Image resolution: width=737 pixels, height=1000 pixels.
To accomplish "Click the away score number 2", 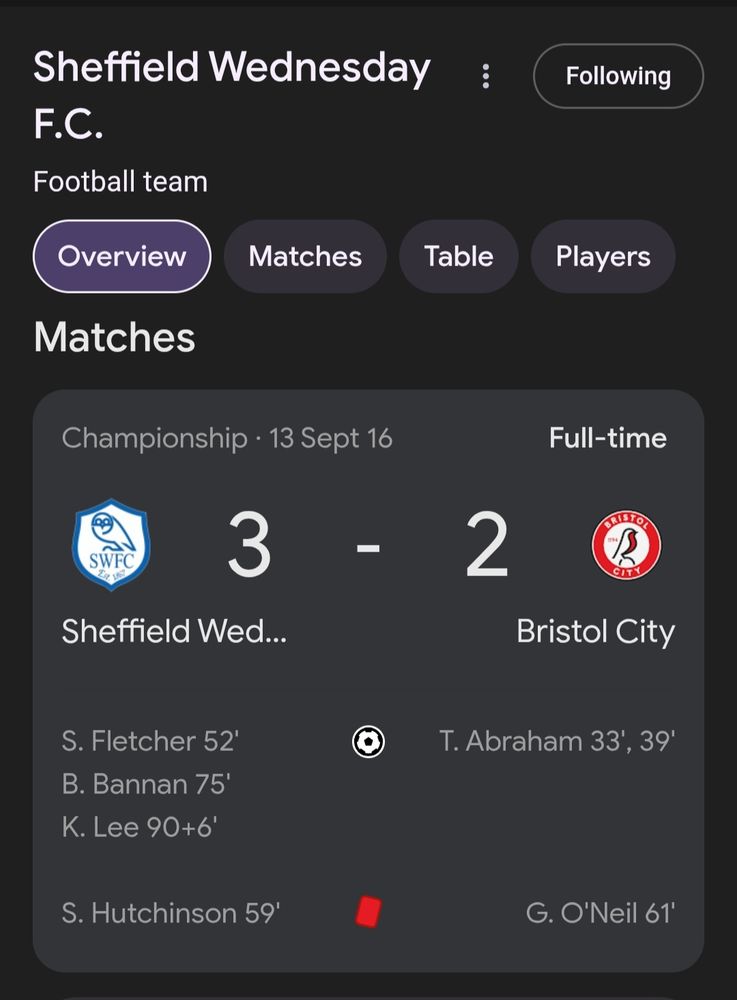I will 487,546.
